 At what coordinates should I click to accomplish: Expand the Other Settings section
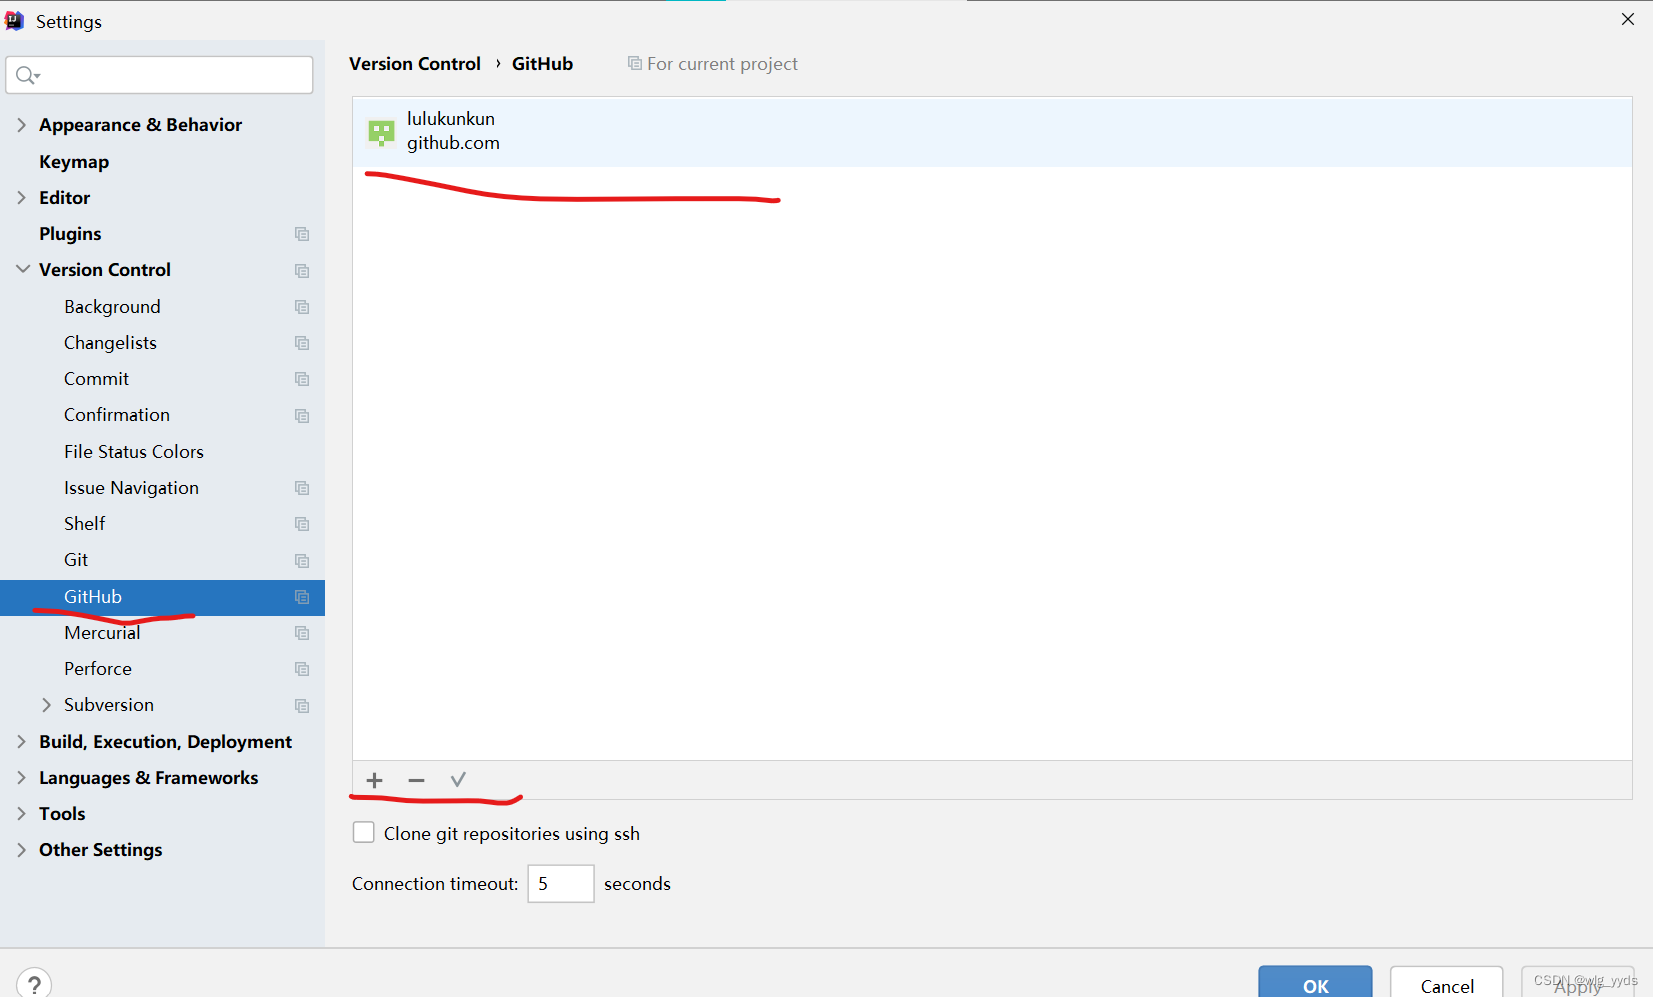[x=21, y=849]
